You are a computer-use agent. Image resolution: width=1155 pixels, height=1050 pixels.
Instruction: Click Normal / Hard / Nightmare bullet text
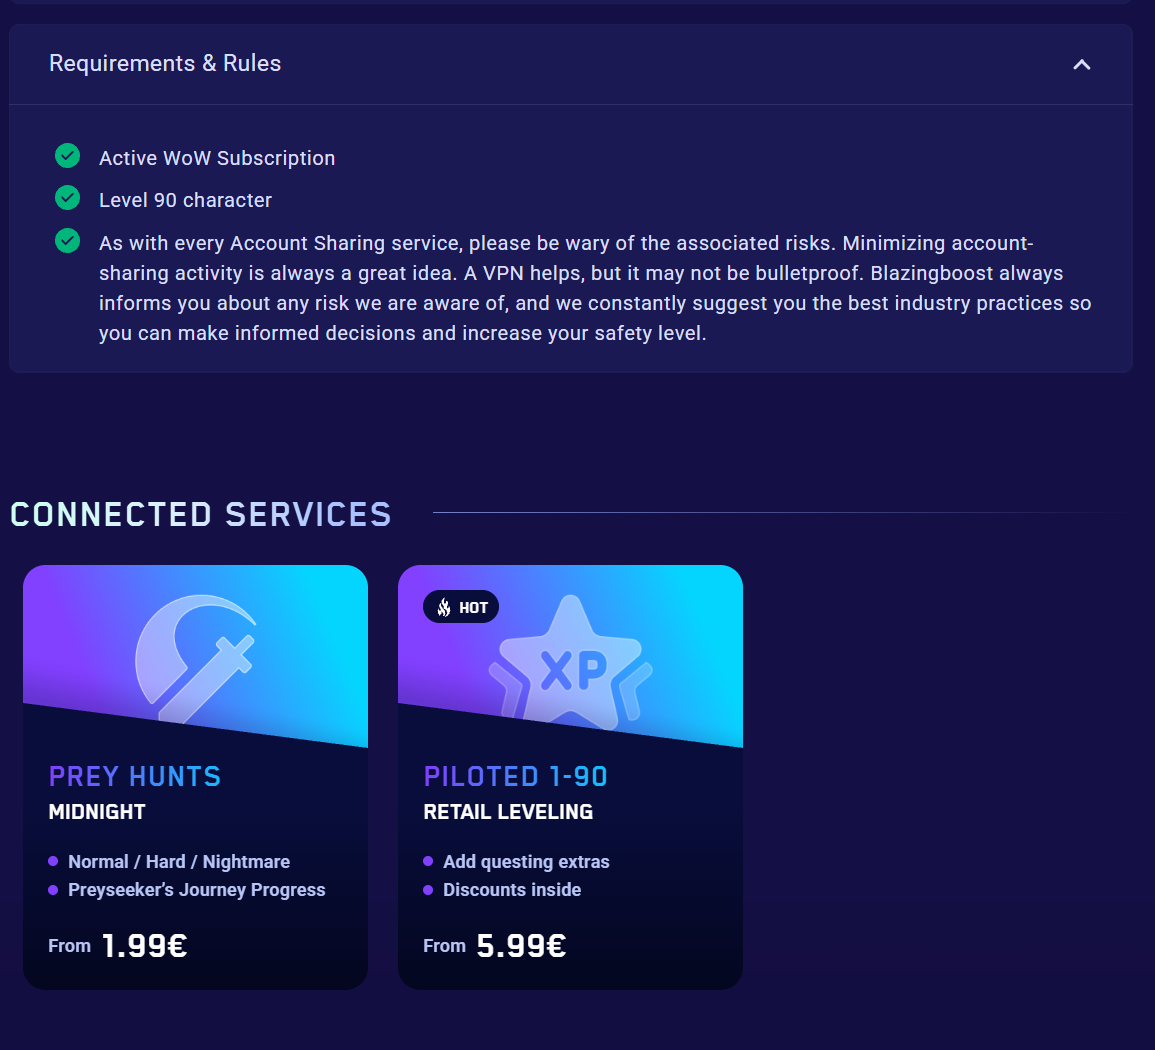pyautogui.click(x=179, y=861)
